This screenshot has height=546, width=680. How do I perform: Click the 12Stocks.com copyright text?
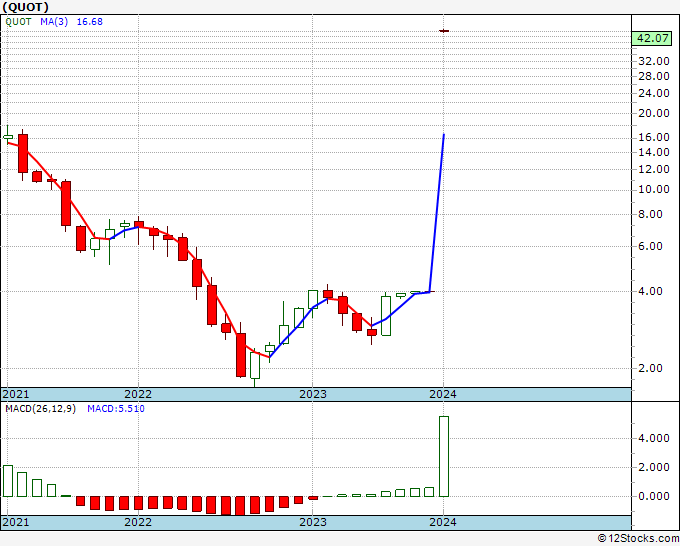coord(638,539)
